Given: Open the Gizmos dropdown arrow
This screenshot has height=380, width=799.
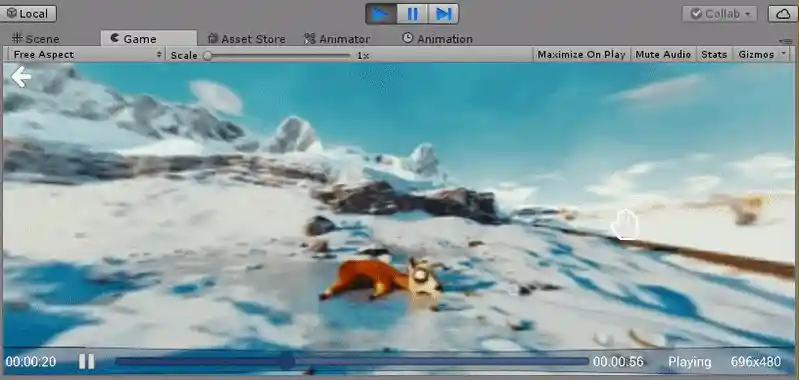Looking at the screenshot, I should pos(784,55).
